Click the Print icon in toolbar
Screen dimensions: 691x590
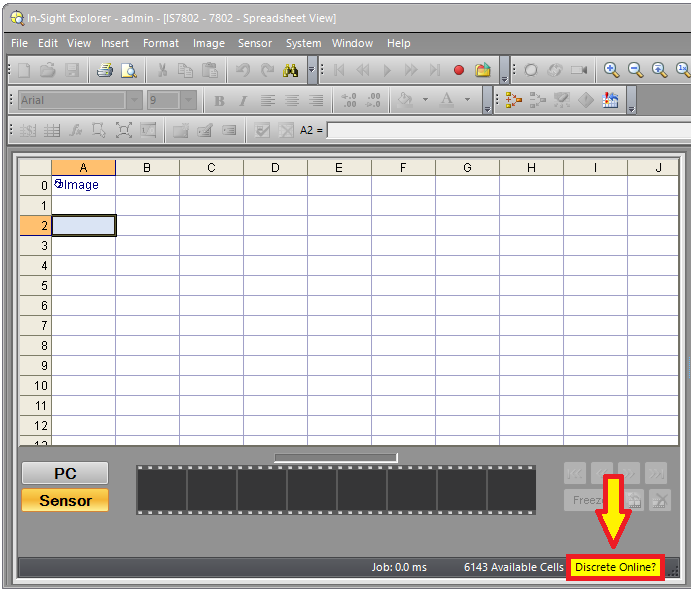click(104, 70)
